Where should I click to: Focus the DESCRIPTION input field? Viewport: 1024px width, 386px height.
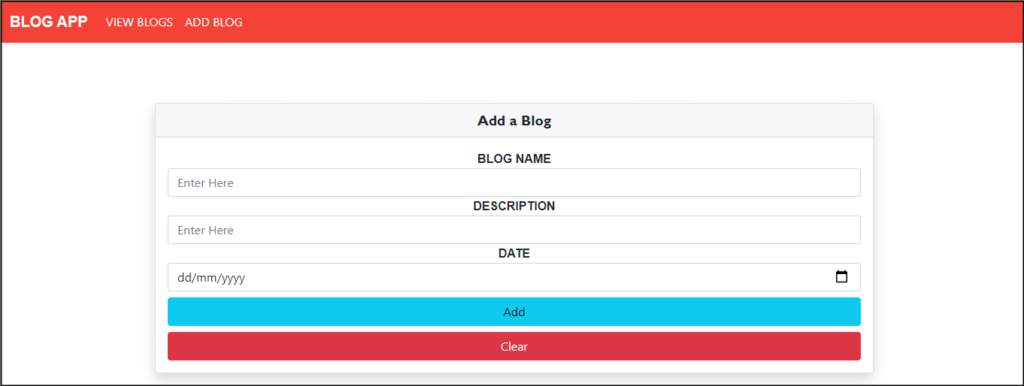coord(514,230)
